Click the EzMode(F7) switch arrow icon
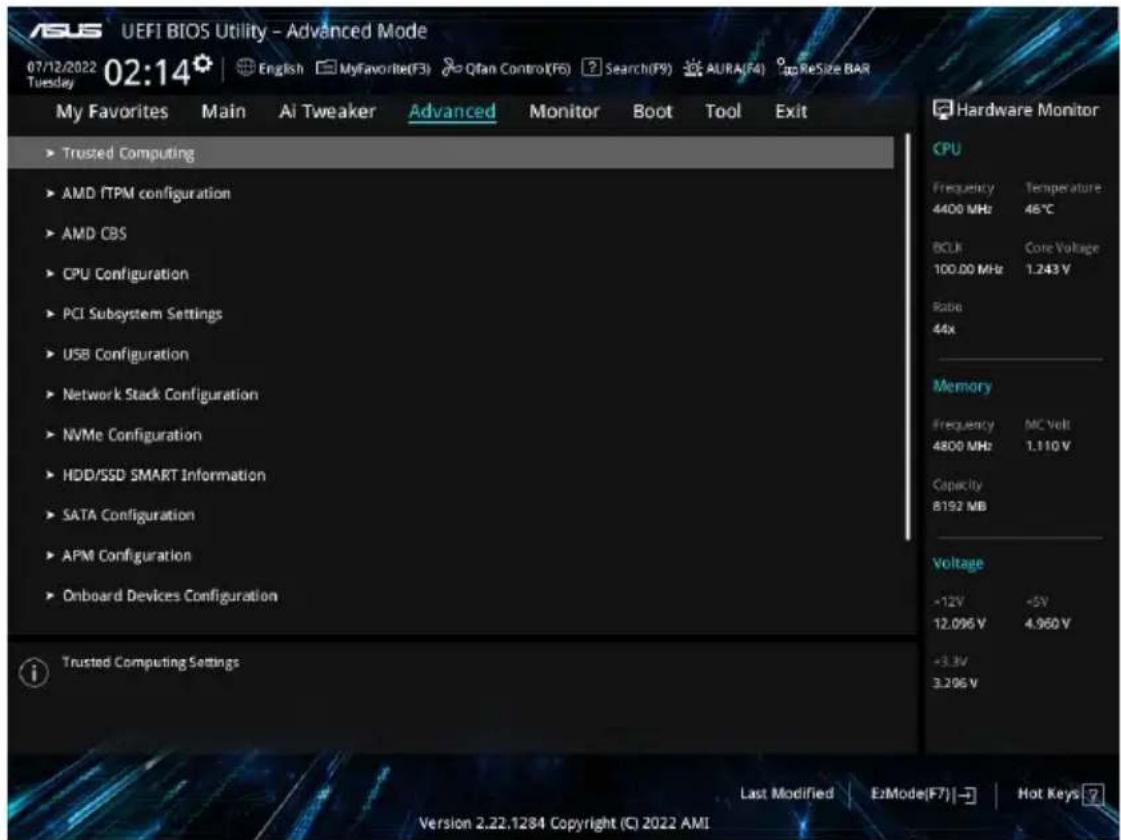 coord(966,795)
